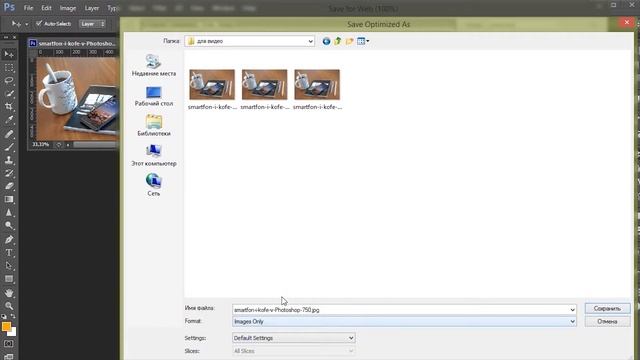The width and height of the screenshot is (640, 360).
Task: Select the Dodge tool
Action: point(9,225)
